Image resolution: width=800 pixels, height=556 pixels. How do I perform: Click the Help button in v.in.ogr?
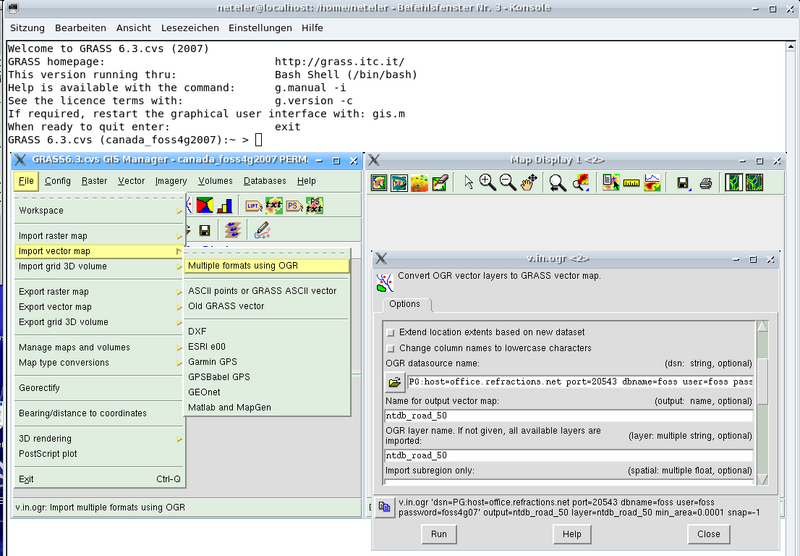point(571,534)
